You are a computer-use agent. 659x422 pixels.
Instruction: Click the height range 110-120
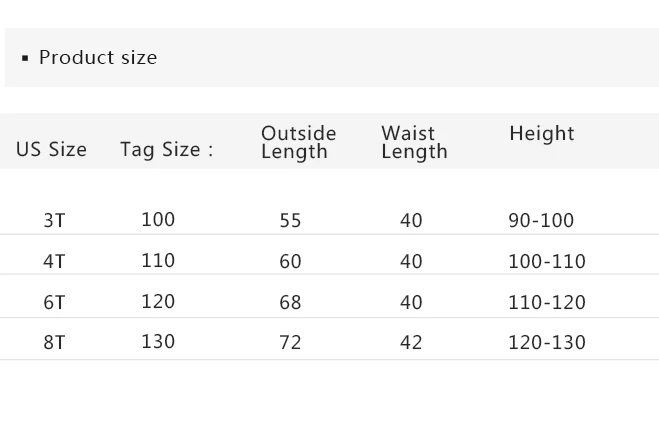tap(546, 302)
